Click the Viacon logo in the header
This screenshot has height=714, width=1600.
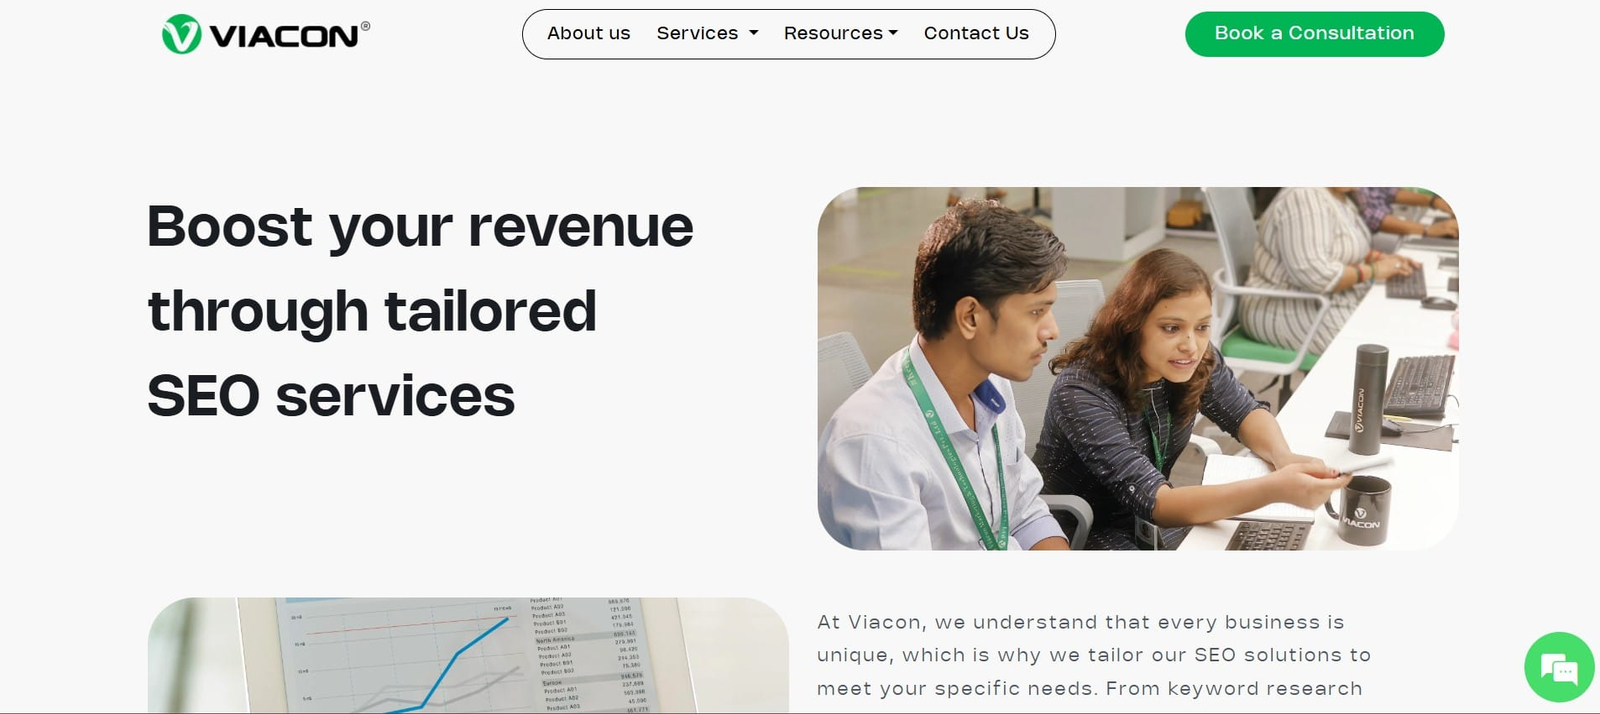tap(266, 35)
